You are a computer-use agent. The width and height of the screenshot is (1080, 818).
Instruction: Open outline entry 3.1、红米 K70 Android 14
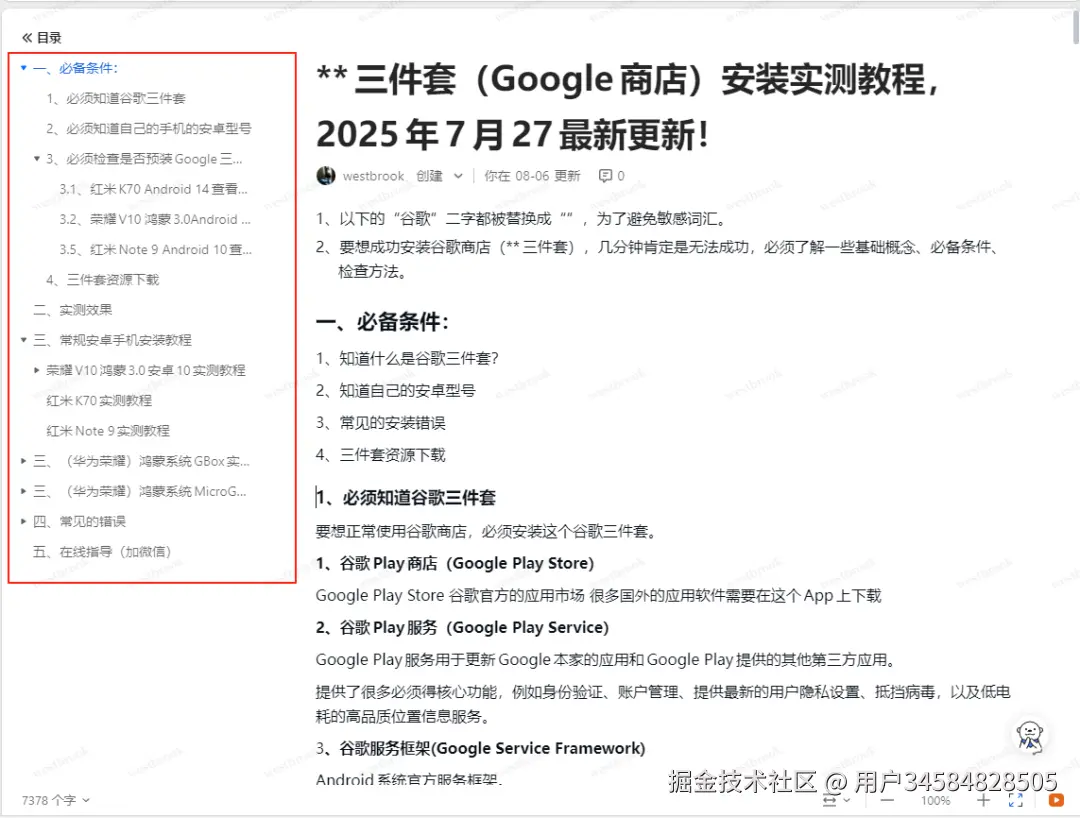154,189
